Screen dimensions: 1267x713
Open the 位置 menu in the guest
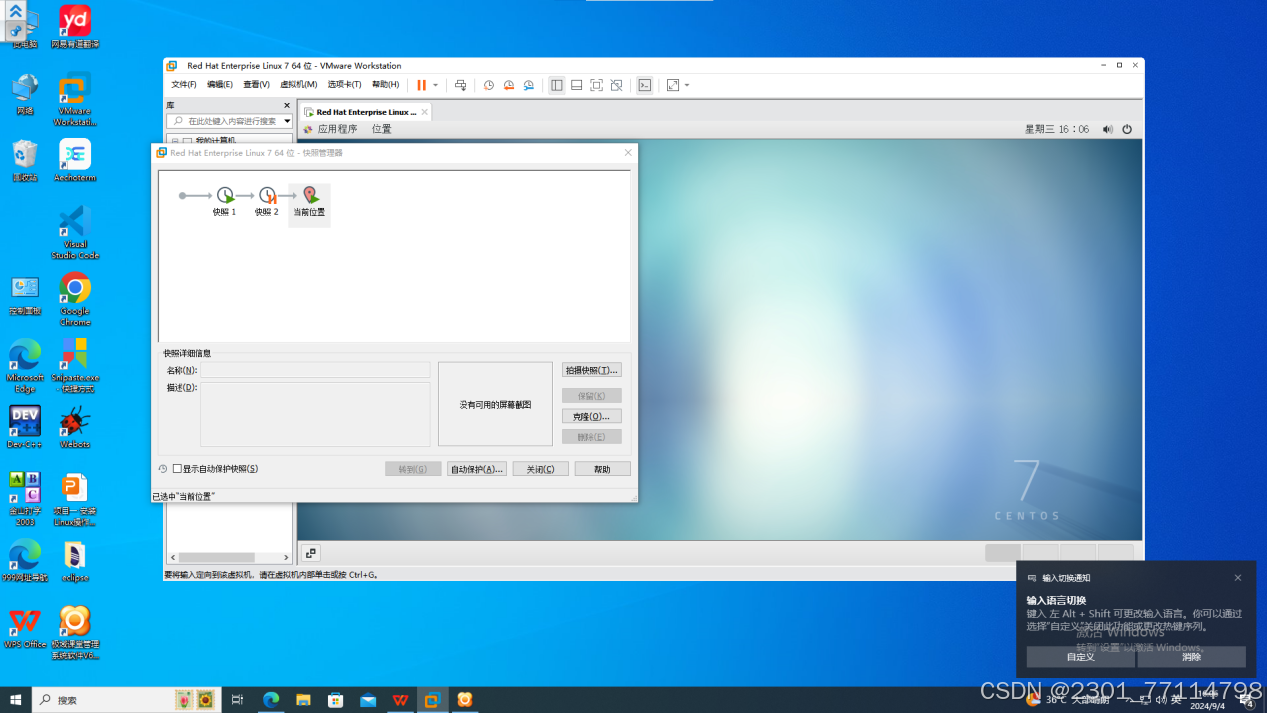pyautogui.click(x=382, y=129)
